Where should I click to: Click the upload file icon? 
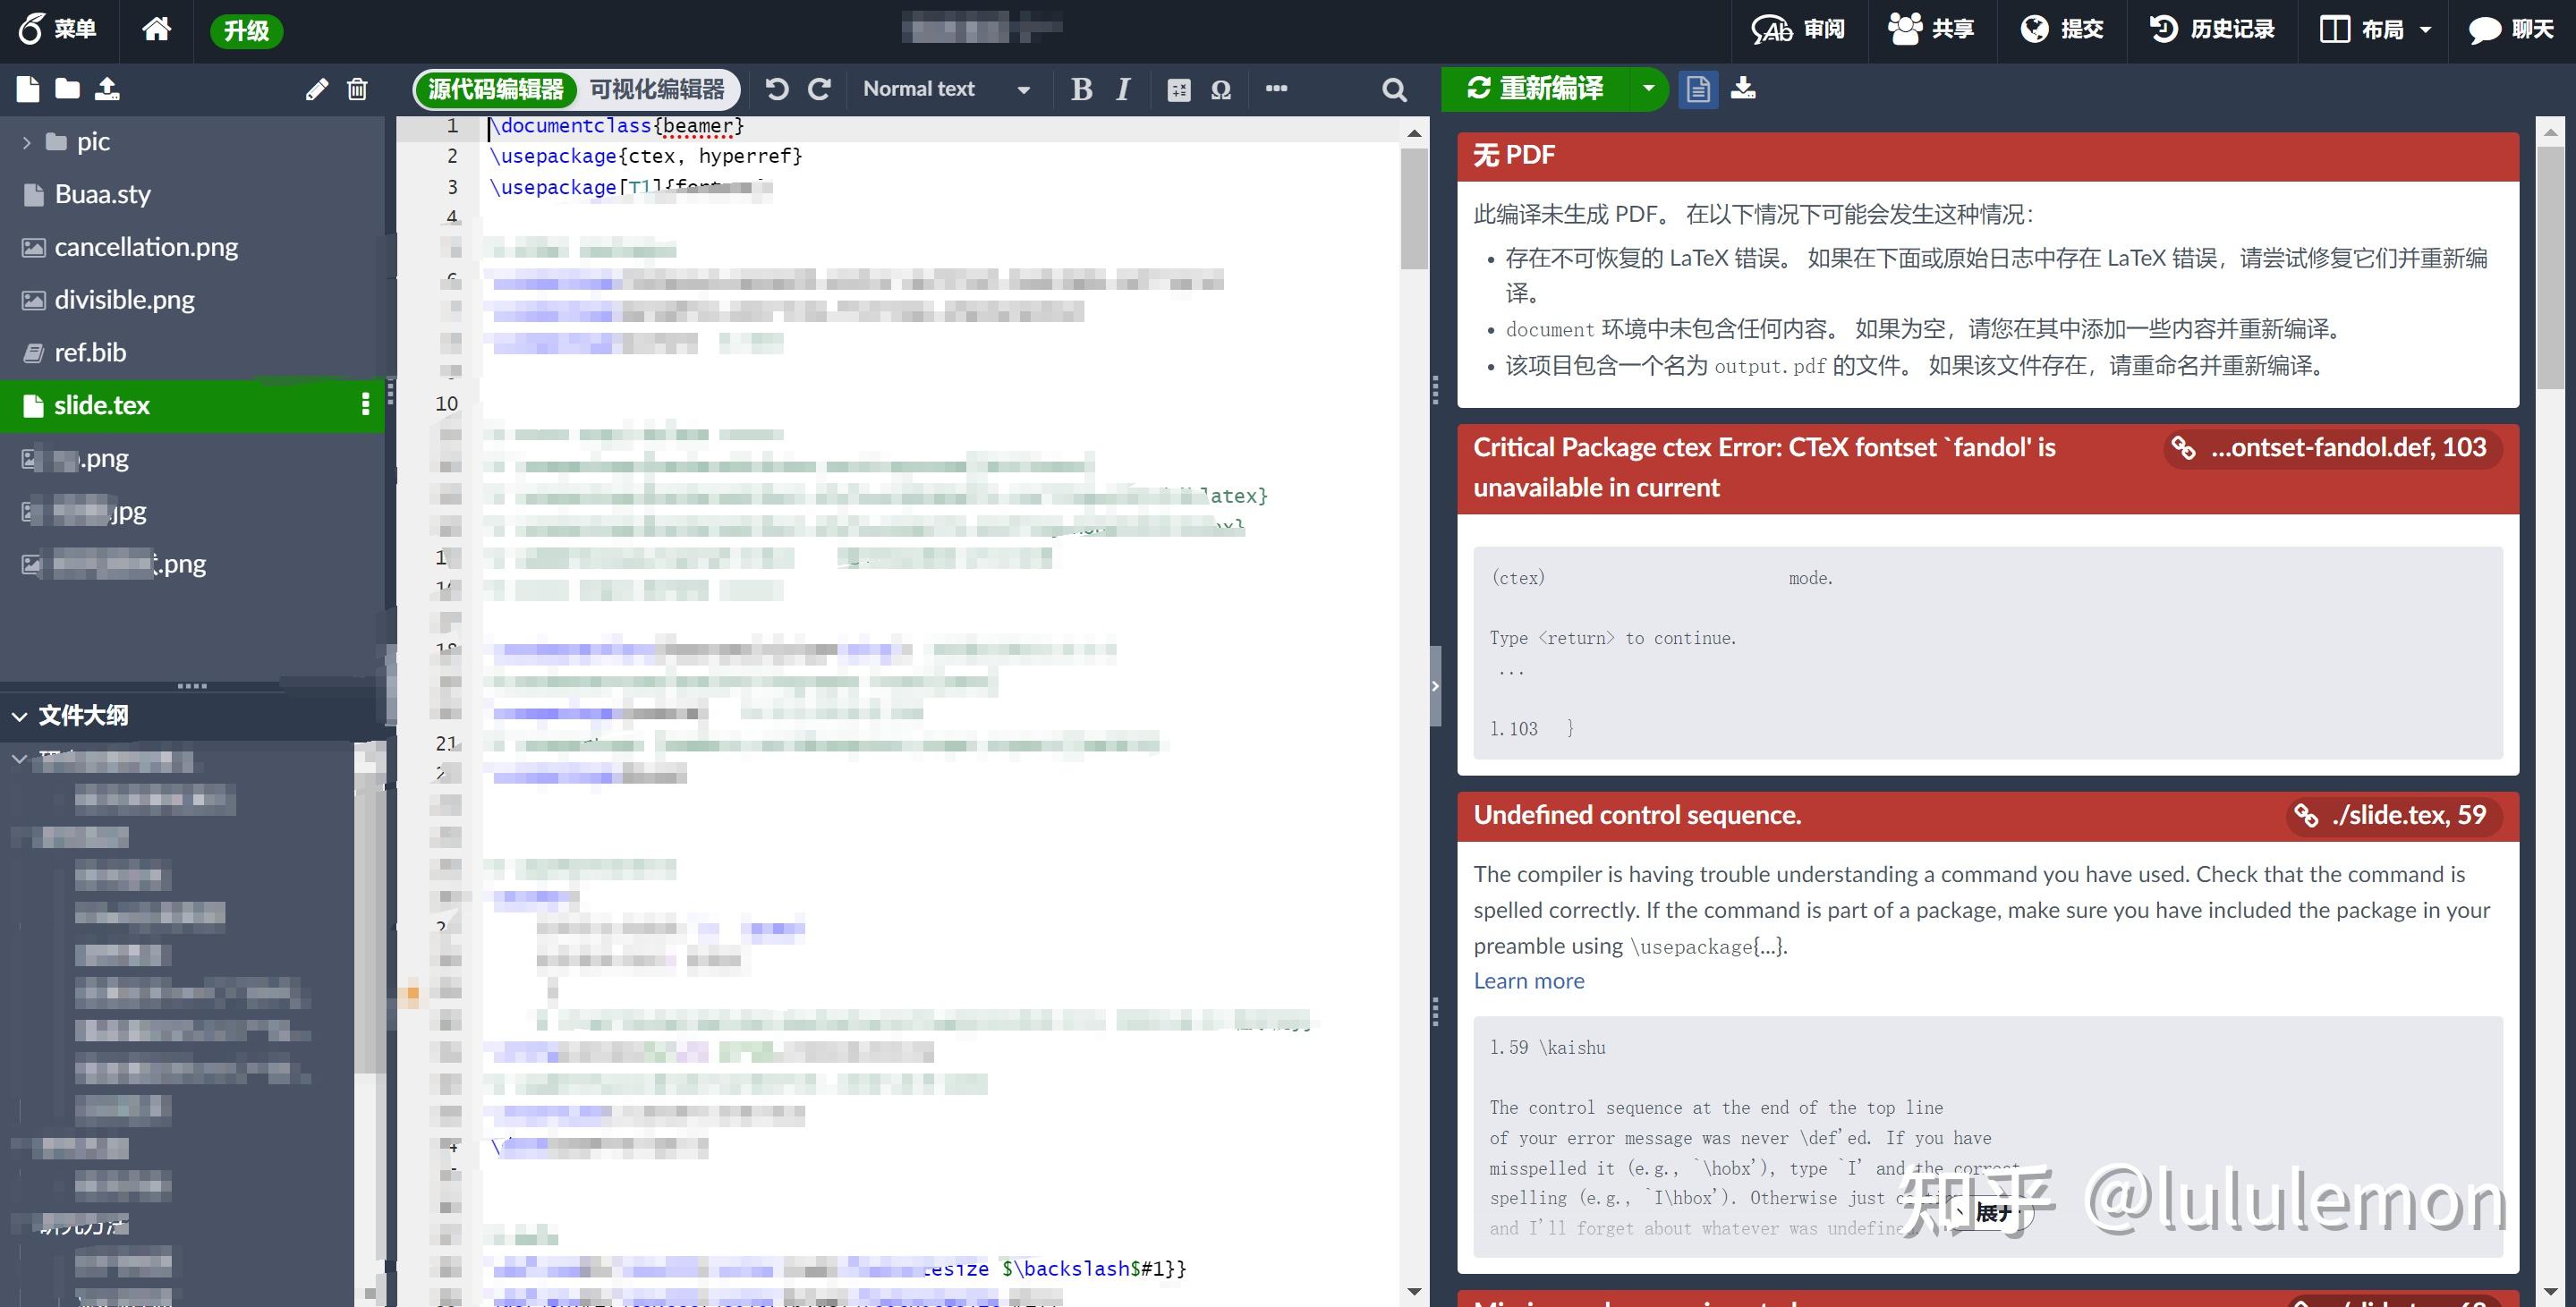pyautogui.click(x=107, y=89)
